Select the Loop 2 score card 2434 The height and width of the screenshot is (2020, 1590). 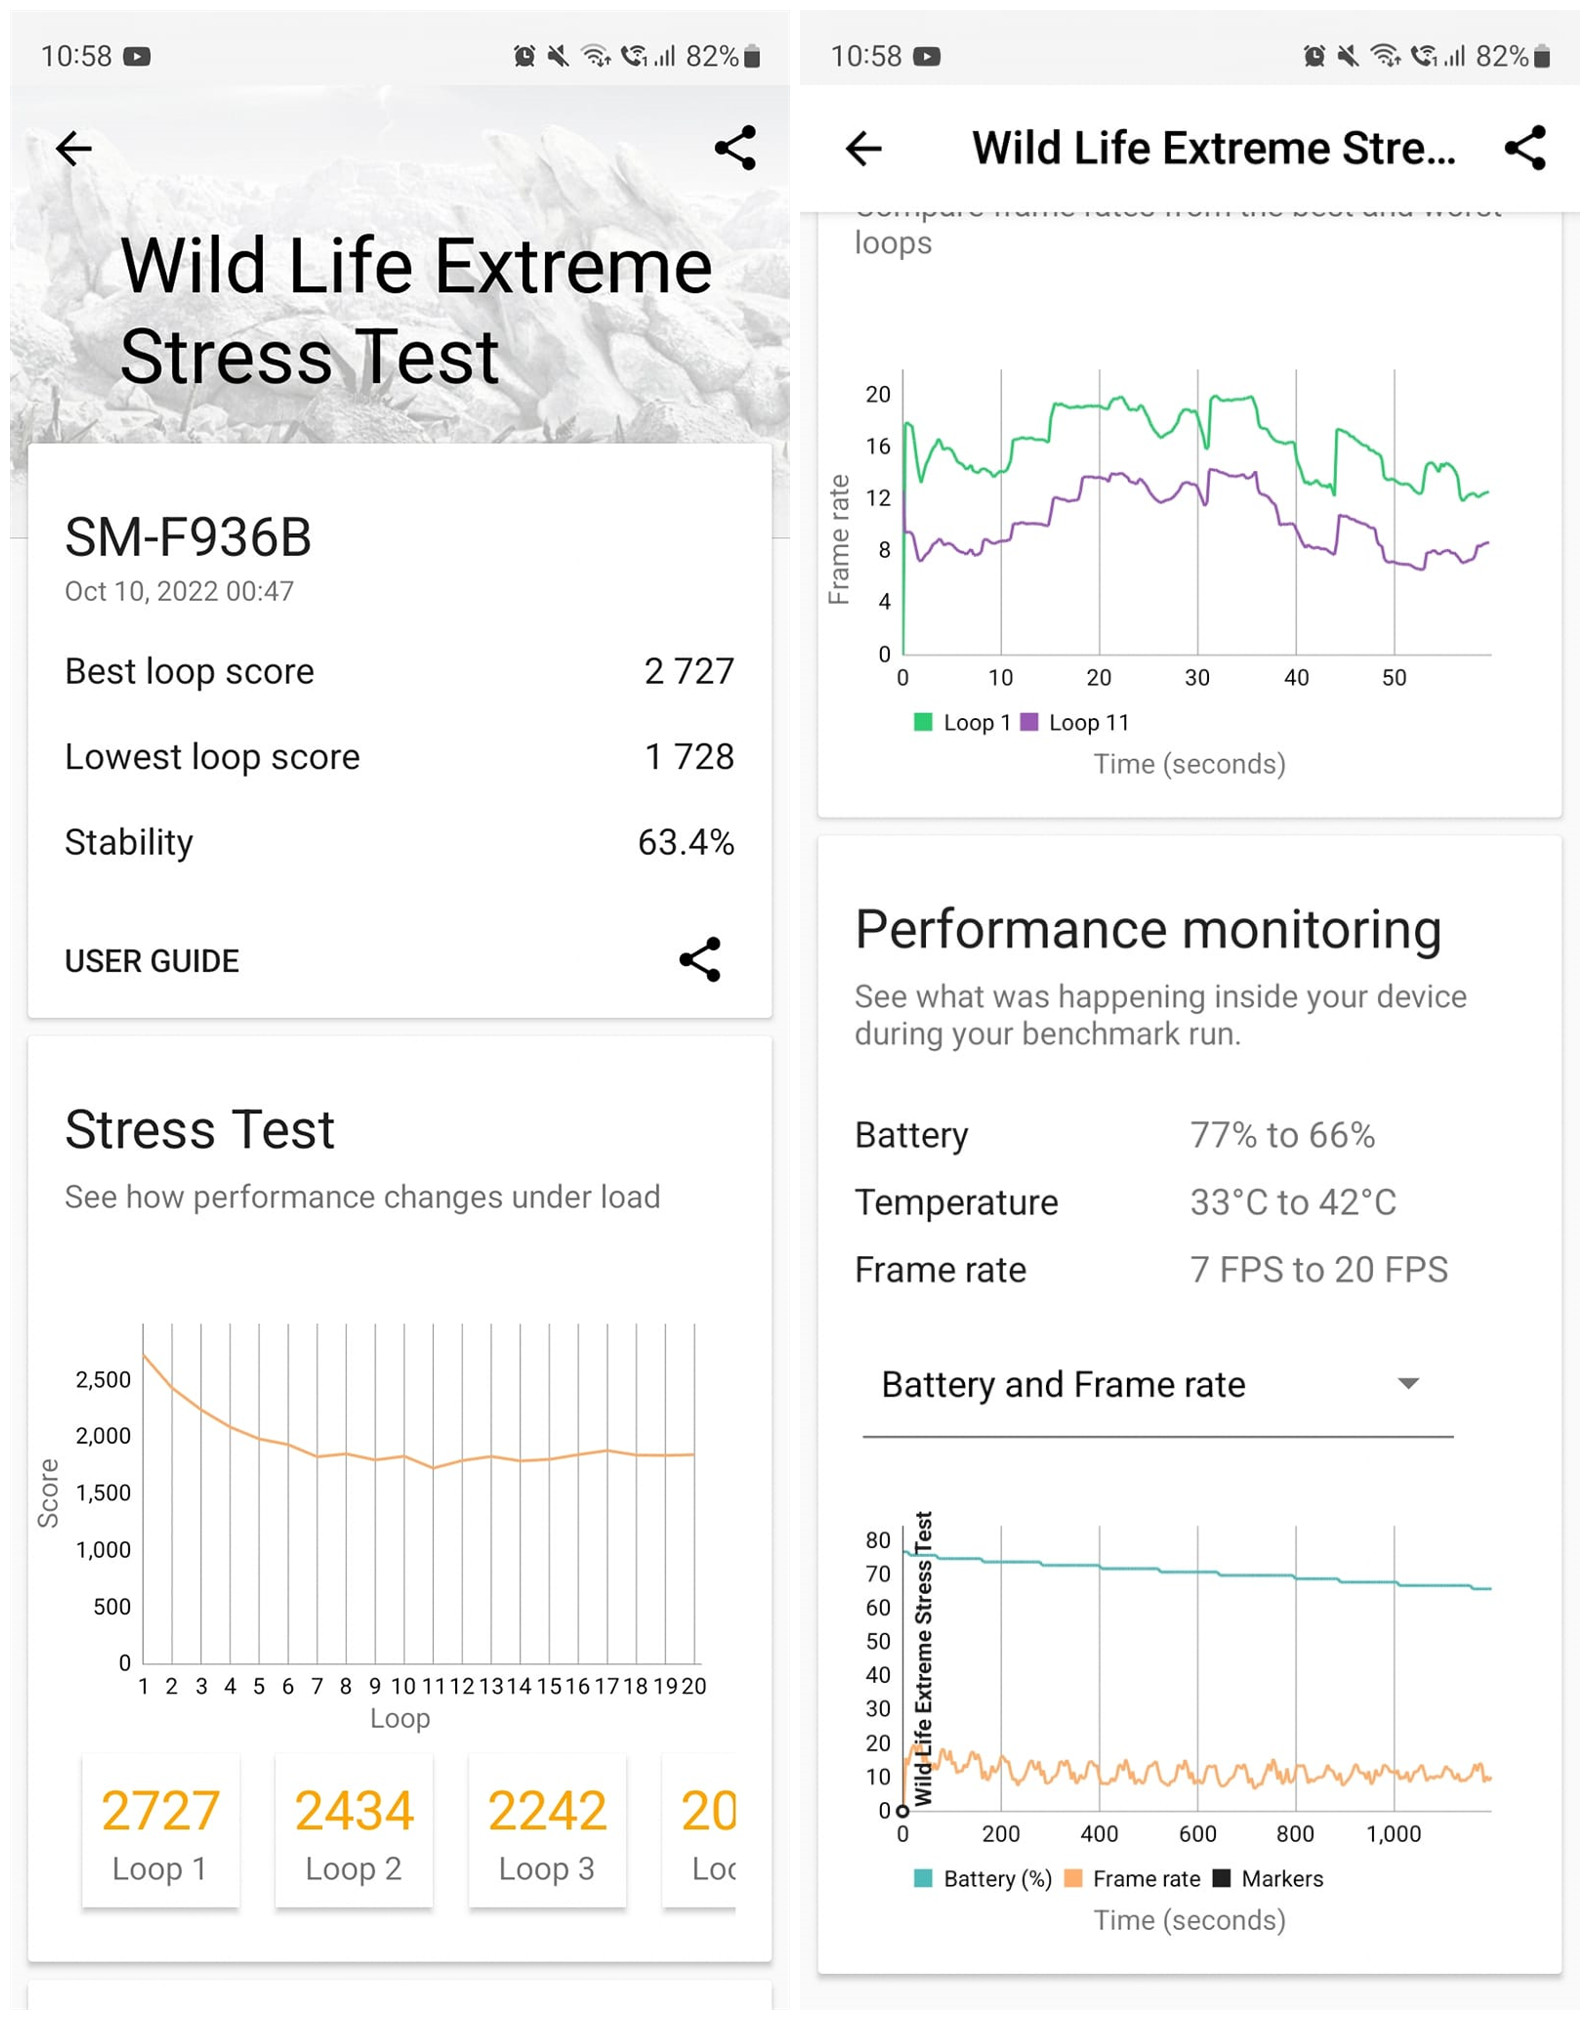pos(354,1830)
